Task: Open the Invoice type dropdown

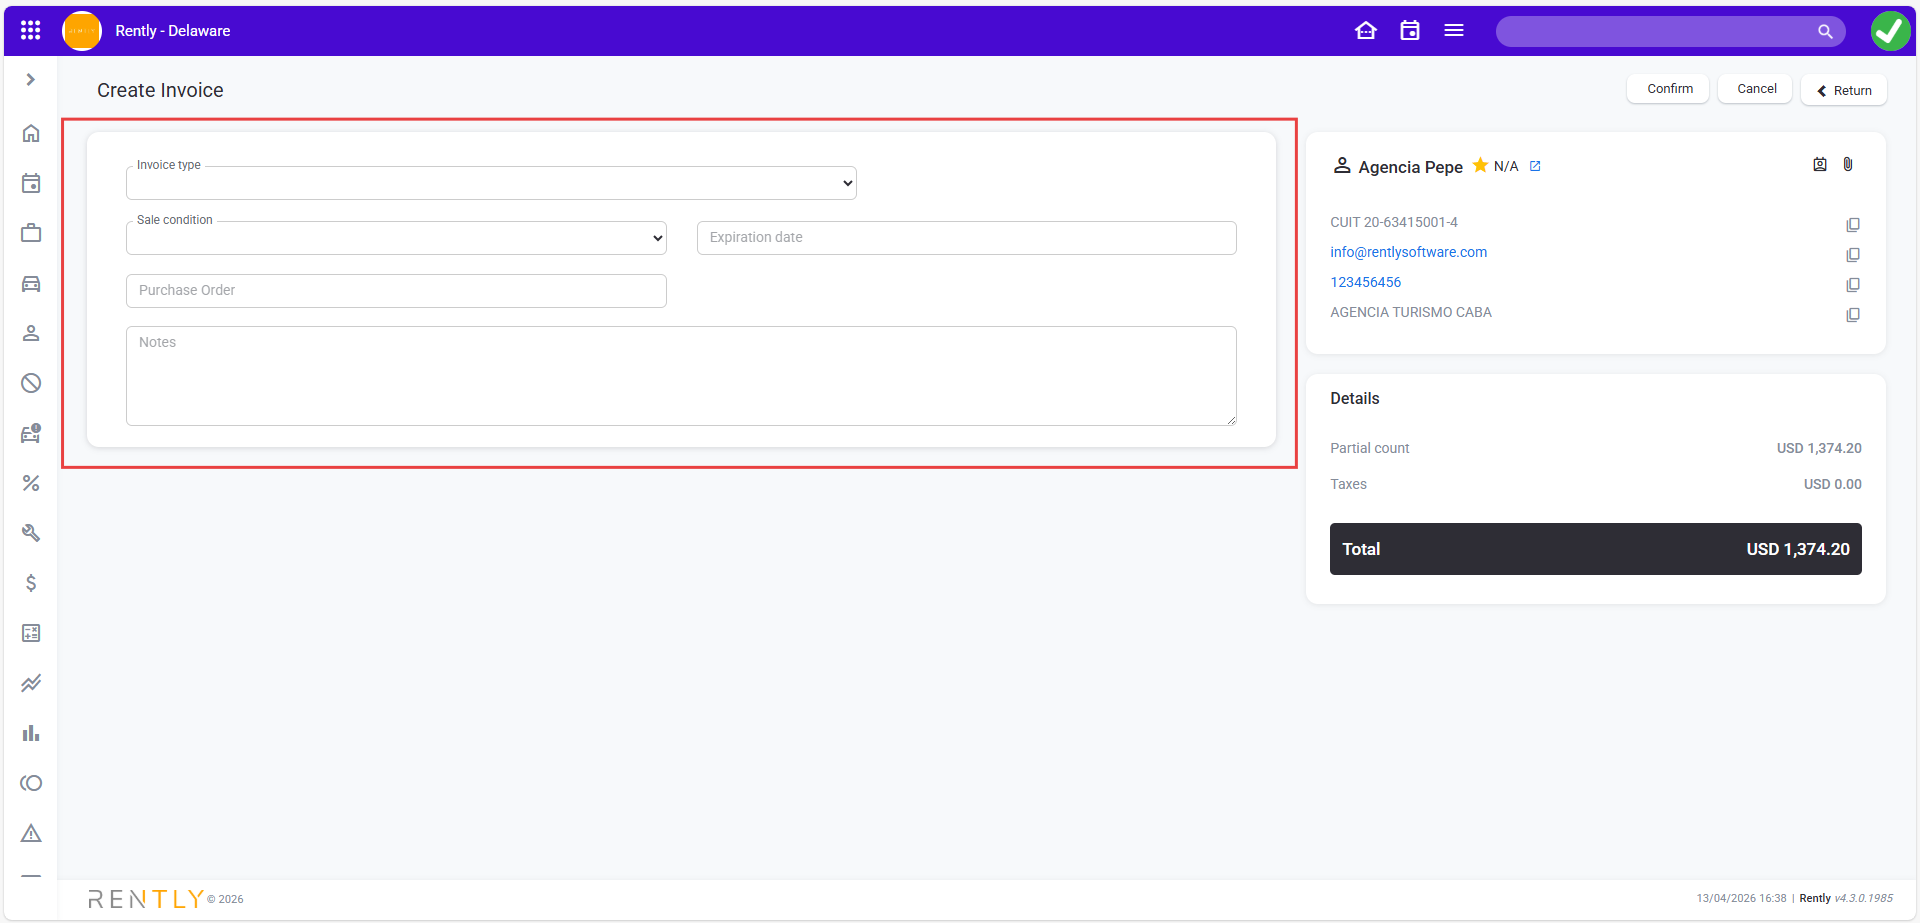Action: click(491, 184)
